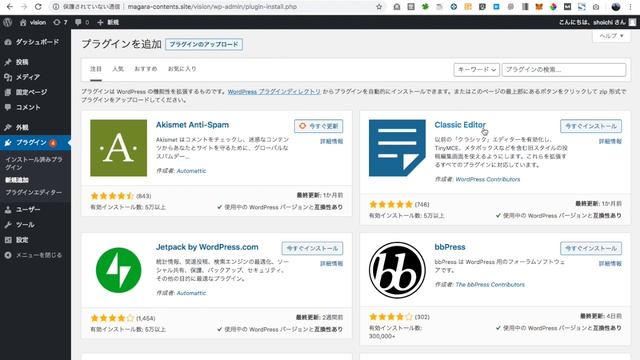This screenshot has width=640, height=360.
Task: Expand the ヘルプ dropdown tab
Action: pos(611,36)
